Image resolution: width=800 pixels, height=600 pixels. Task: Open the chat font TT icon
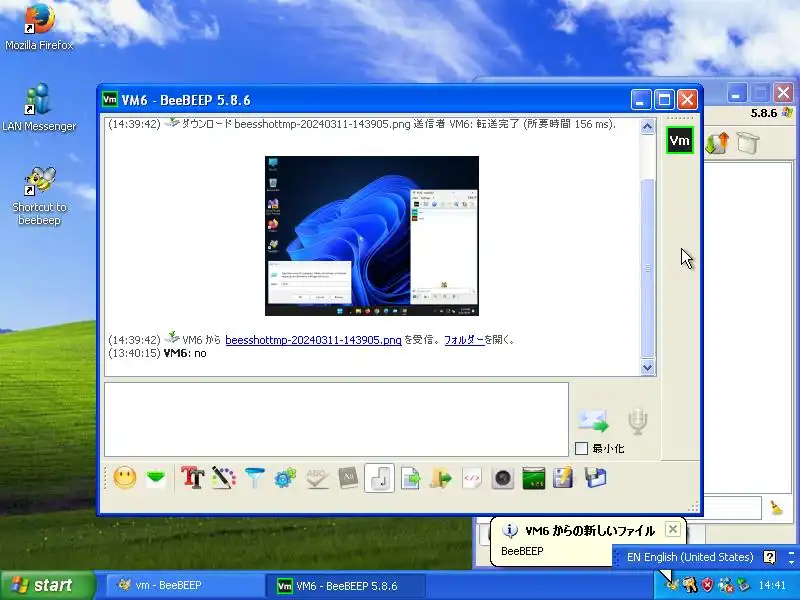point(192,479)
